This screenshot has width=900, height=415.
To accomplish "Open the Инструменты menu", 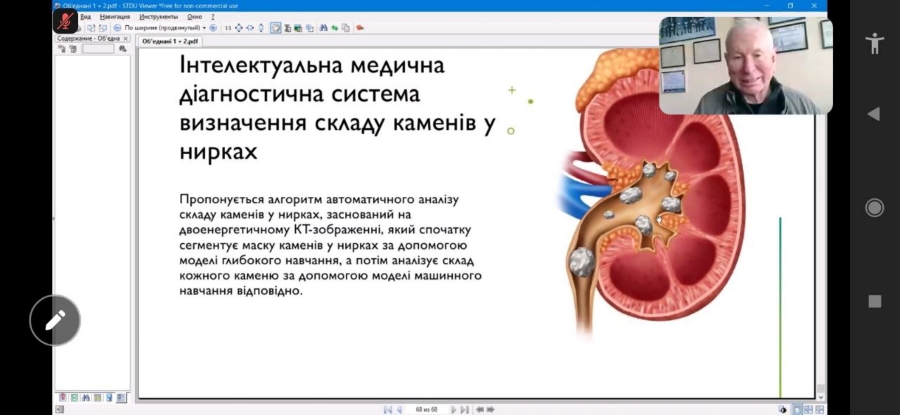I will coord(158,17).
